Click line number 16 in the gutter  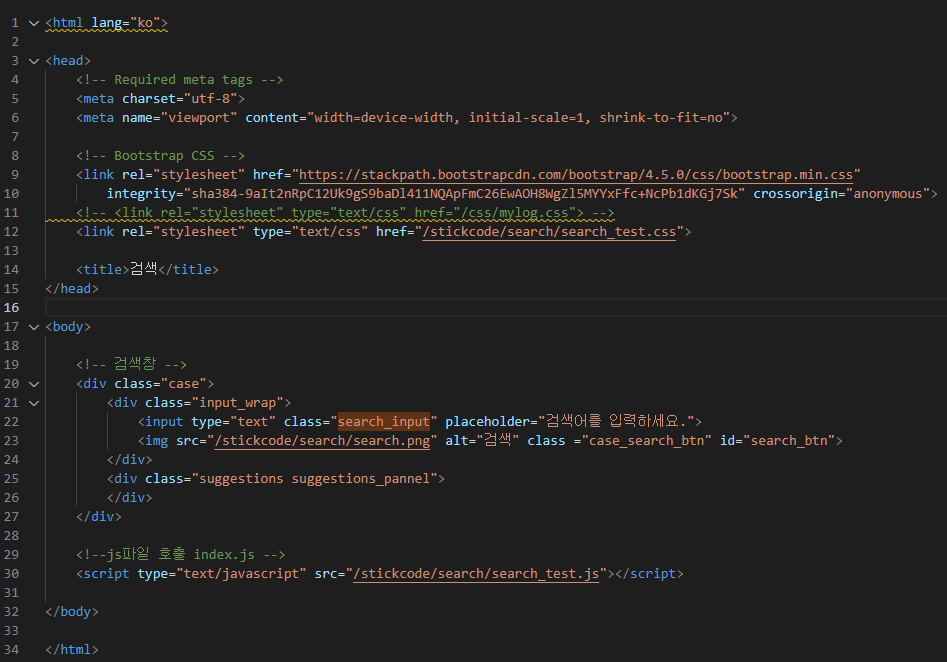coord(11,307)
